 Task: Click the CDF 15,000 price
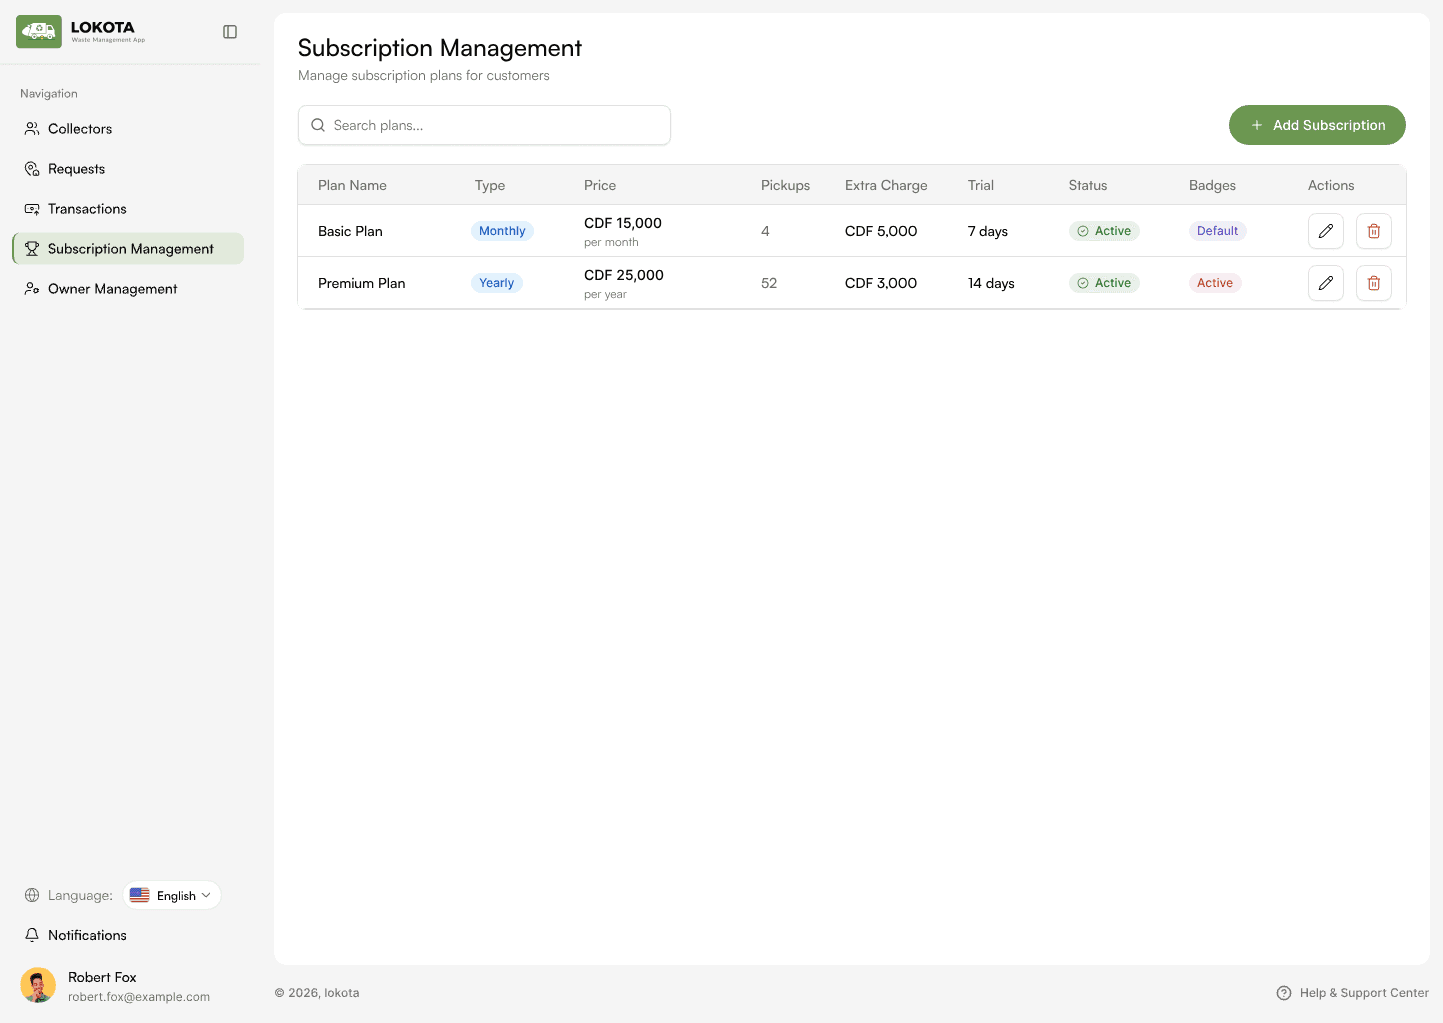tap(623, 223)
